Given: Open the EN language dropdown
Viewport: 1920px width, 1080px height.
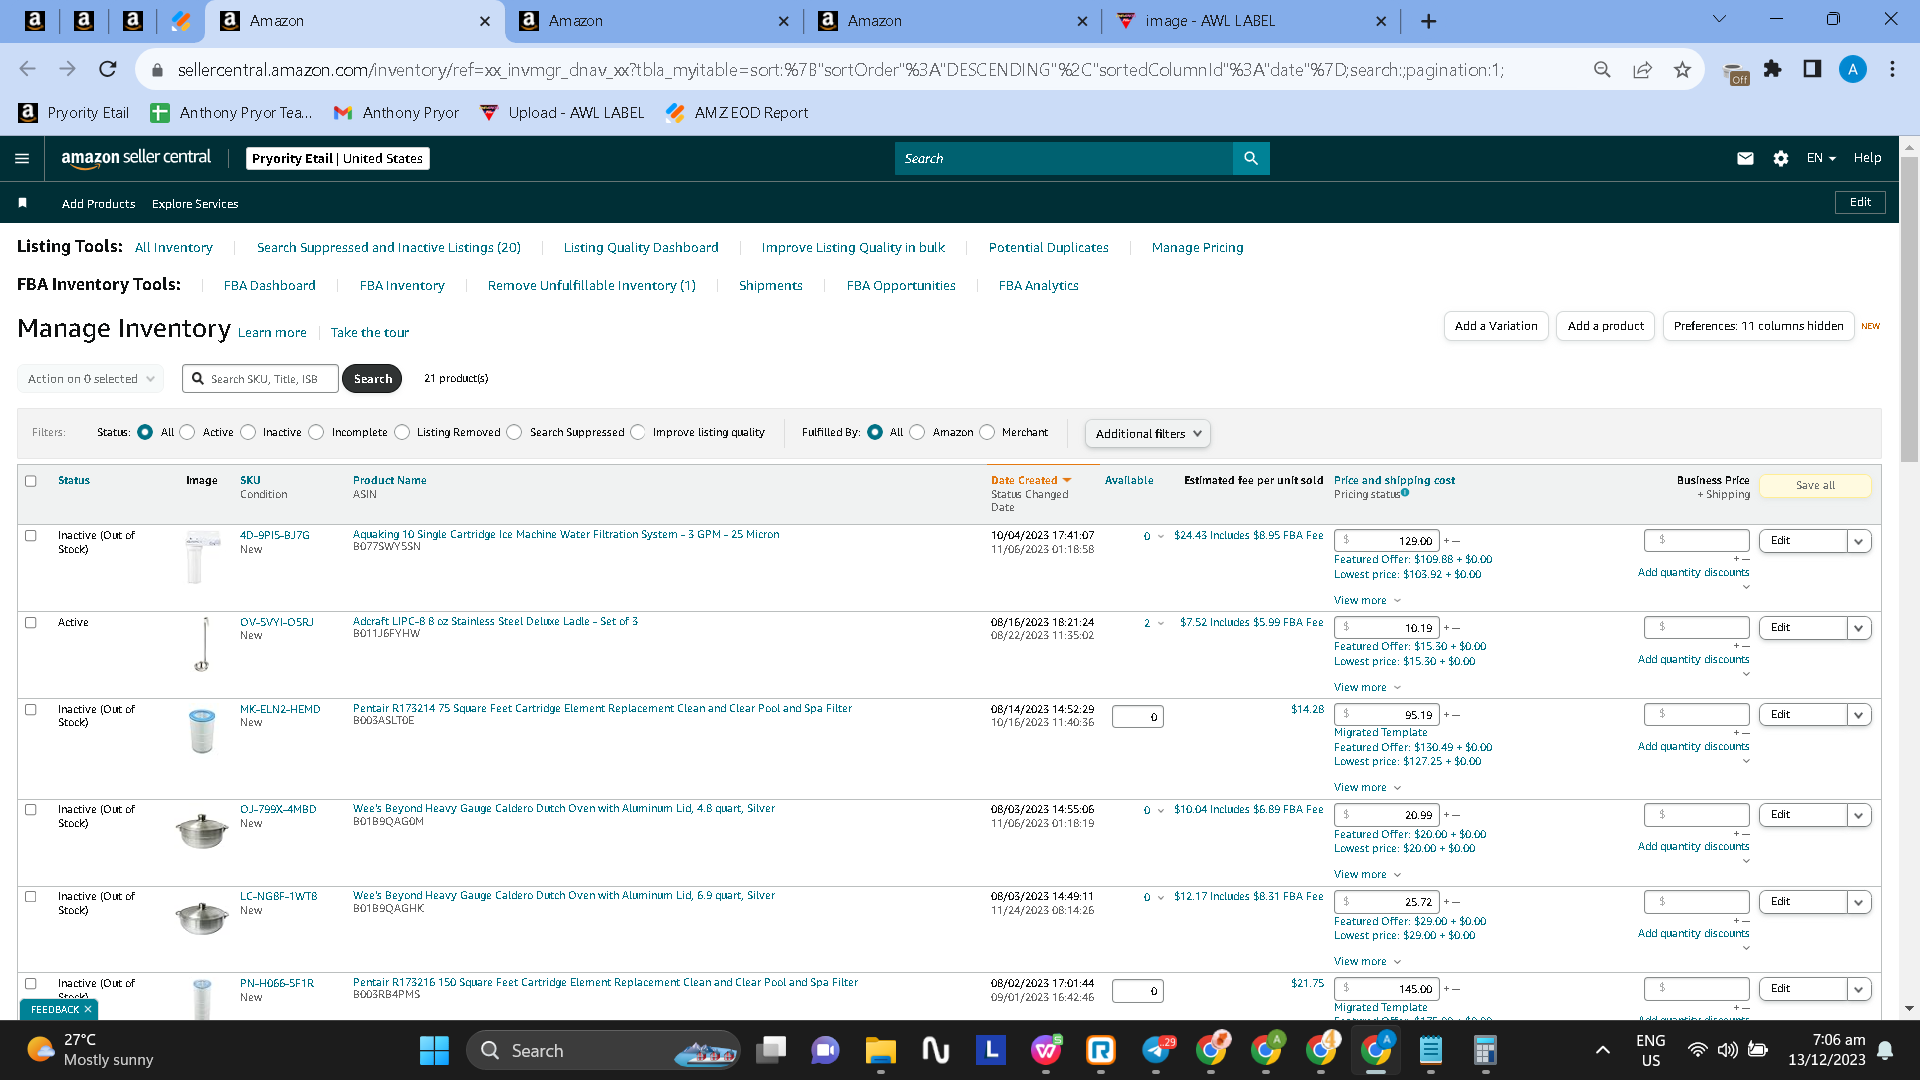Looking at the screenshot, I should [x=1821, y=158].
